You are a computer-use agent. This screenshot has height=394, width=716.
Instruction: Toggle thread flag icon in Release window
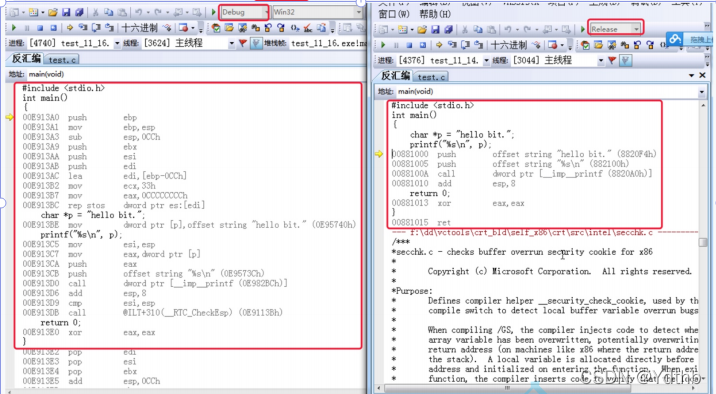click(612, 60)
